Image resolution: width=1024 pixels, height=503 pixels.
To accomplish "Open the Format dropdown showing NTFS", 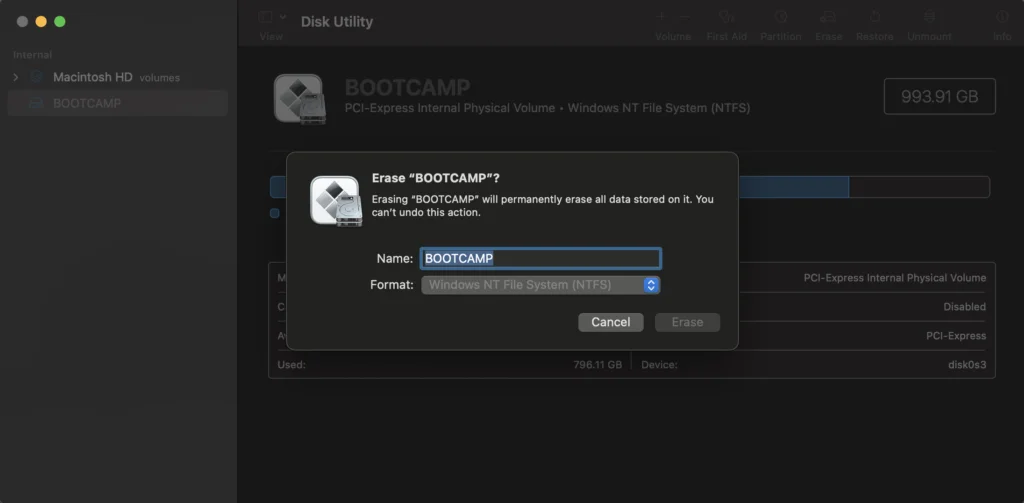I will click(x=541, y=285).
